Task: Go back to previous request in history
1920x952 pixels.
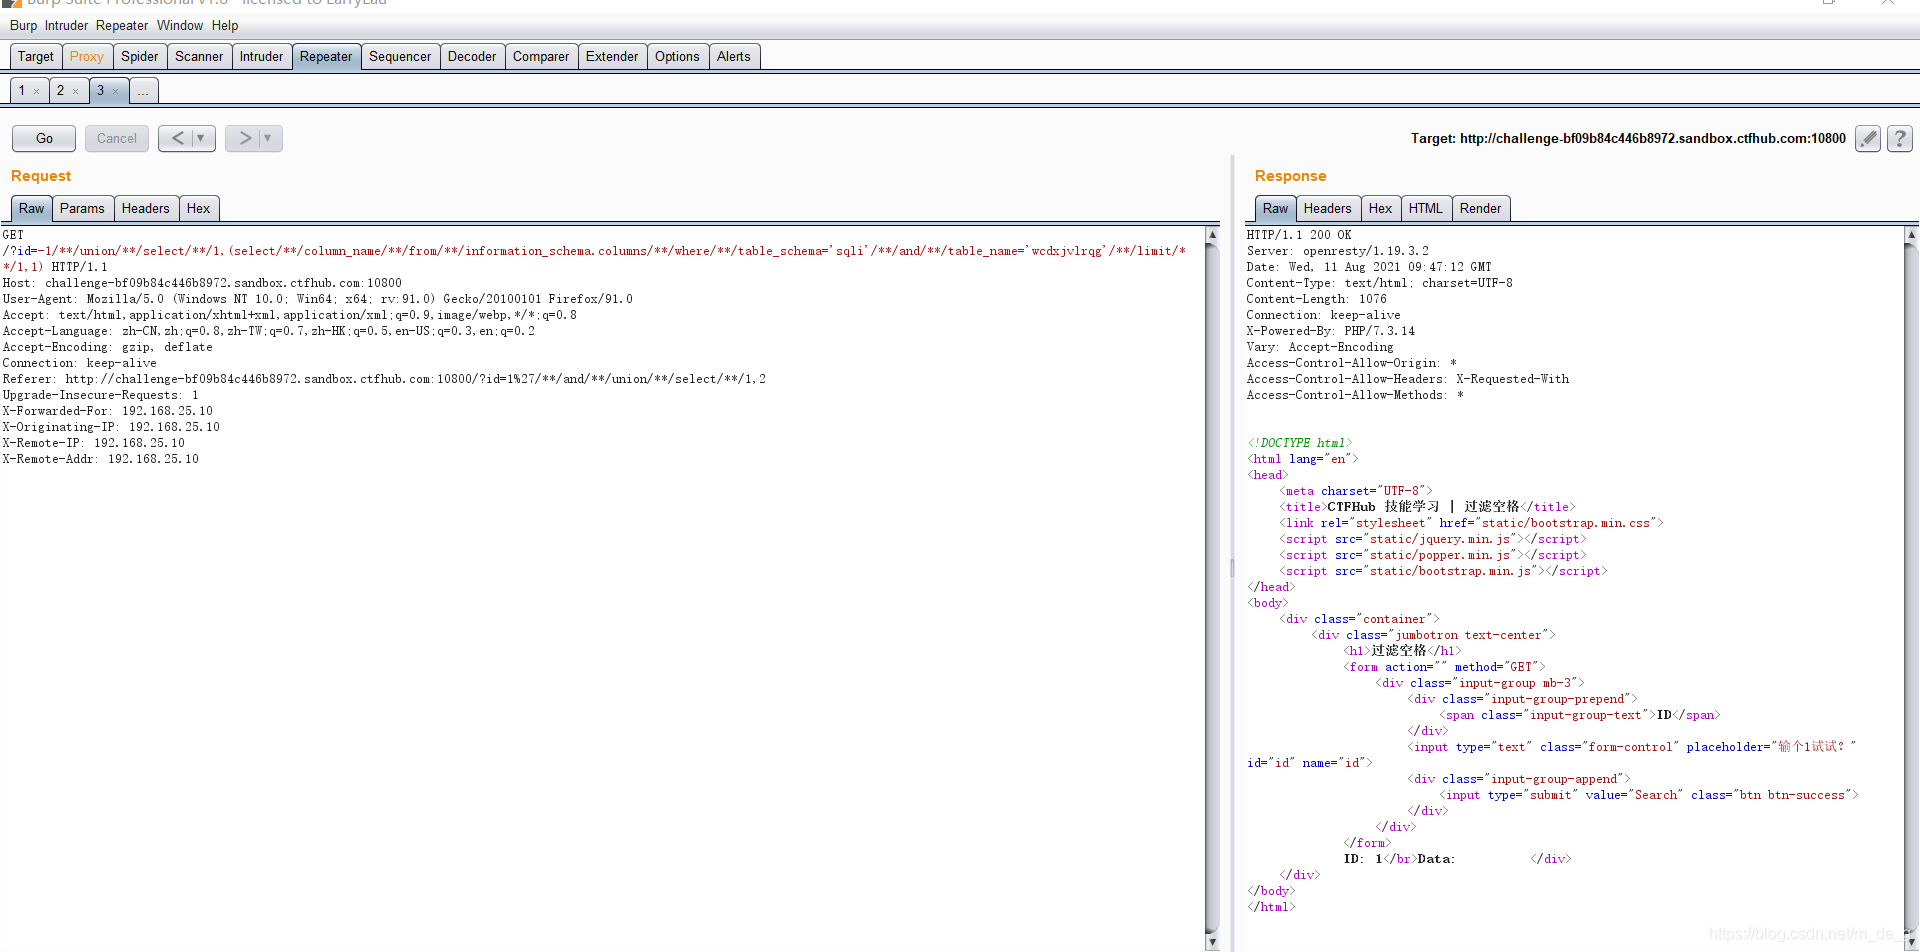Action: [x=176, y=138]
